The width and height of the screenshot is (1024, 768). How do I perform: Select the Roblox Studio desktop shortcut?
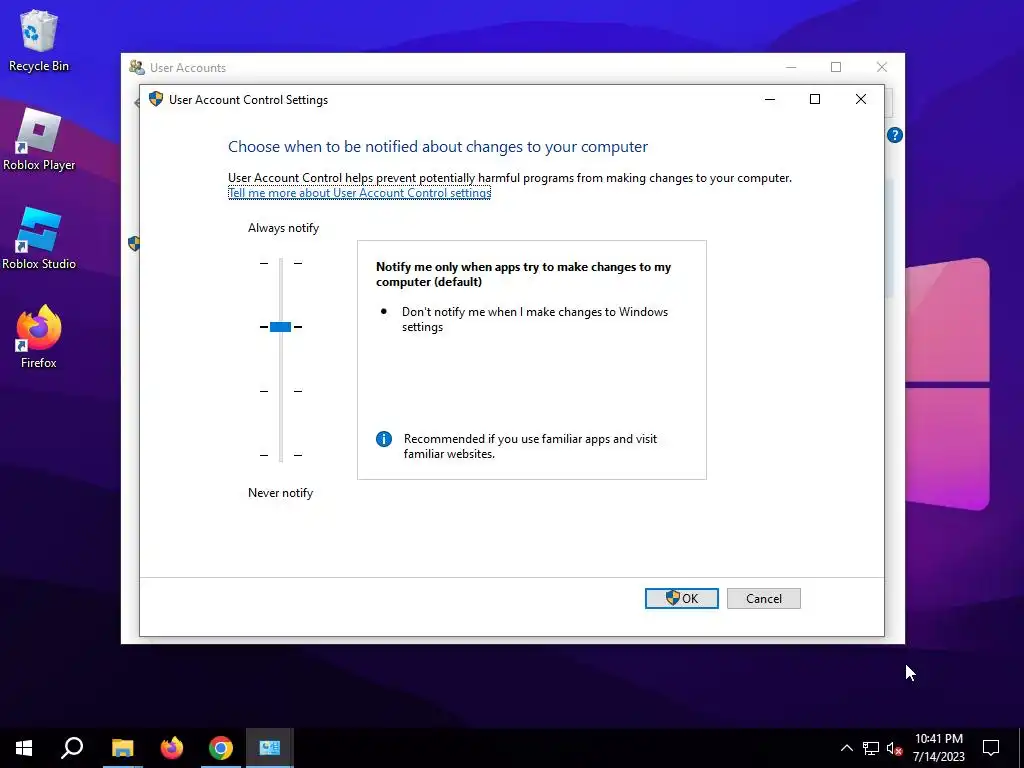(x=39, y=238)
